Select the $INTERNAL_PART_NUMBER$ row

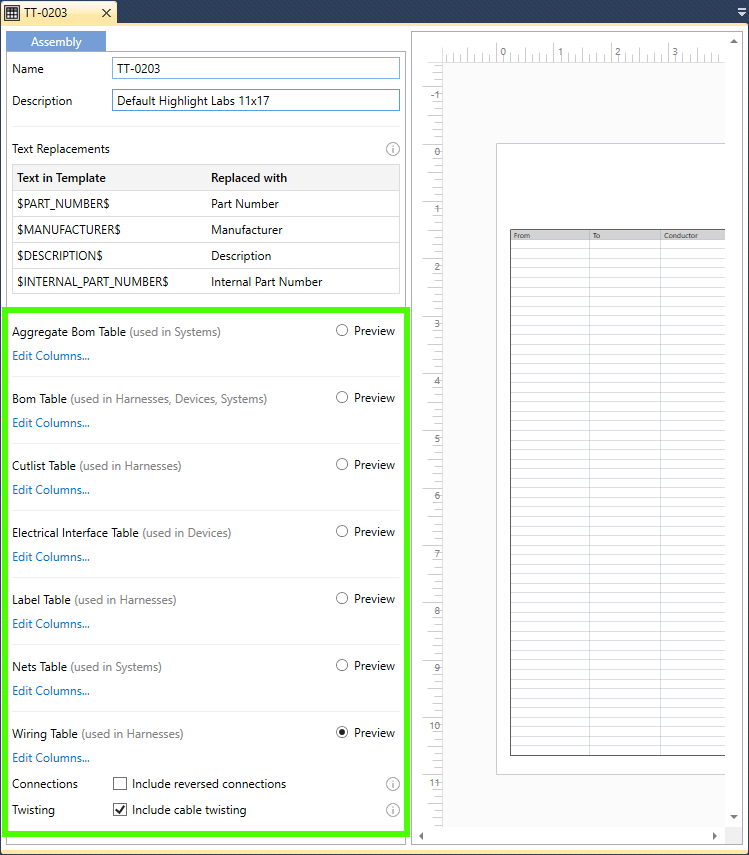(x=206, y=282)
